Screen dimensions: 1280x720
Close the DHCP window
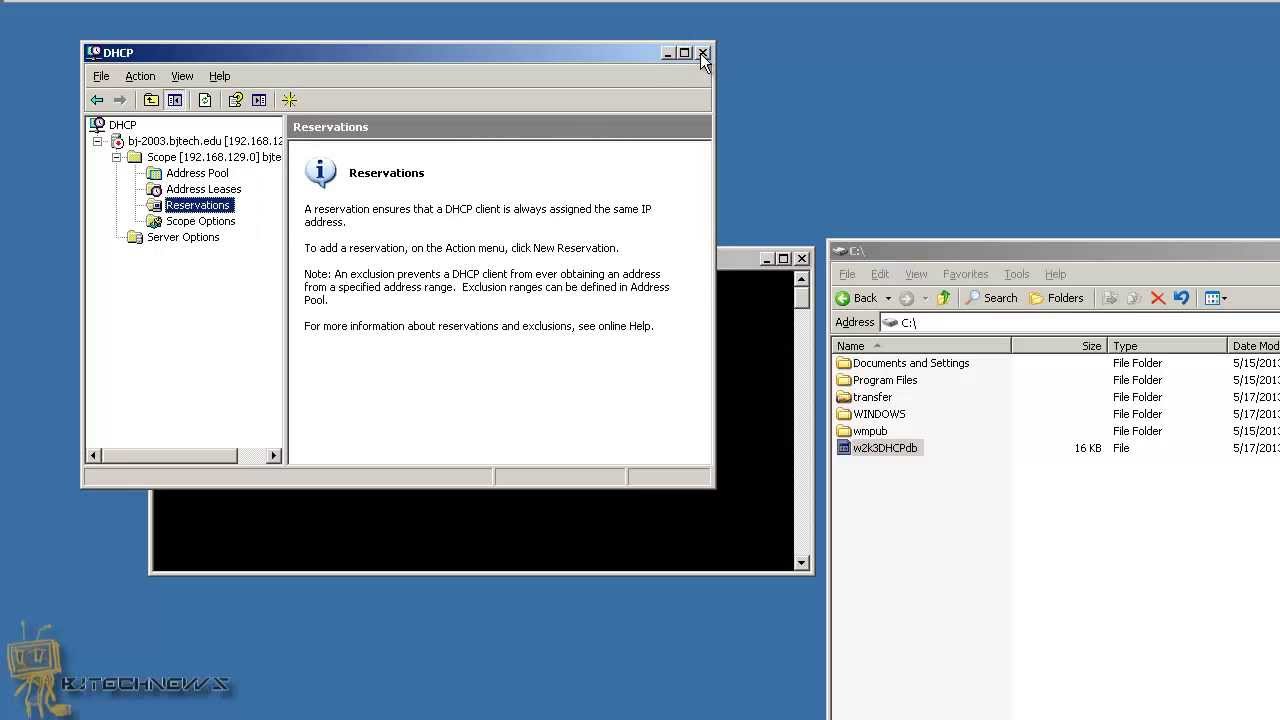click(x=703, y=53)
